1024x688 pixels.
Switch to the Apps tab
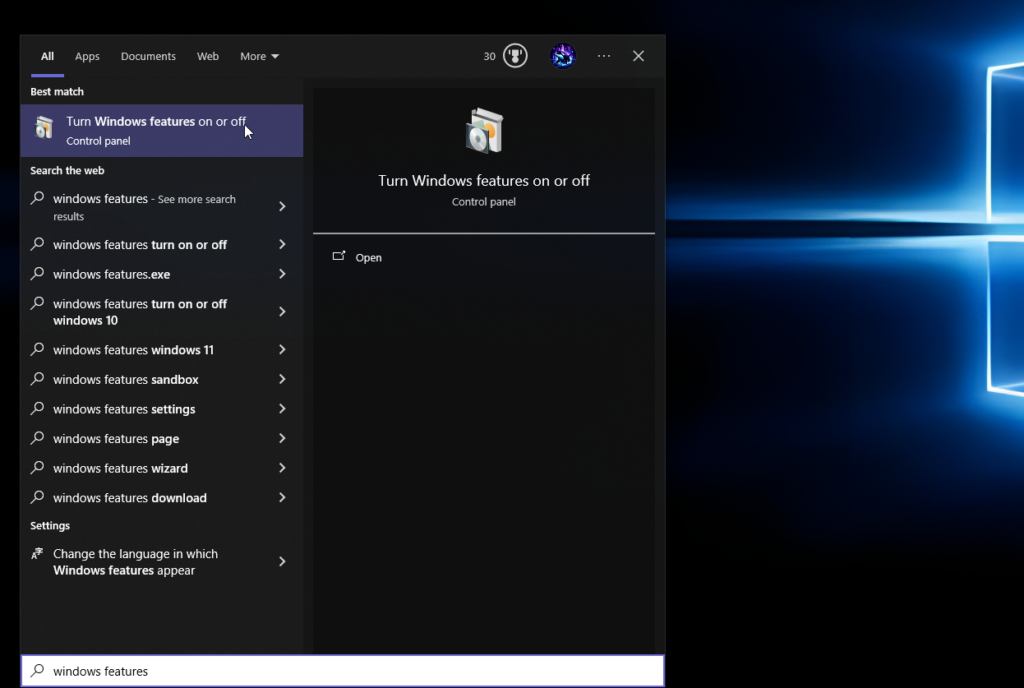87,56
